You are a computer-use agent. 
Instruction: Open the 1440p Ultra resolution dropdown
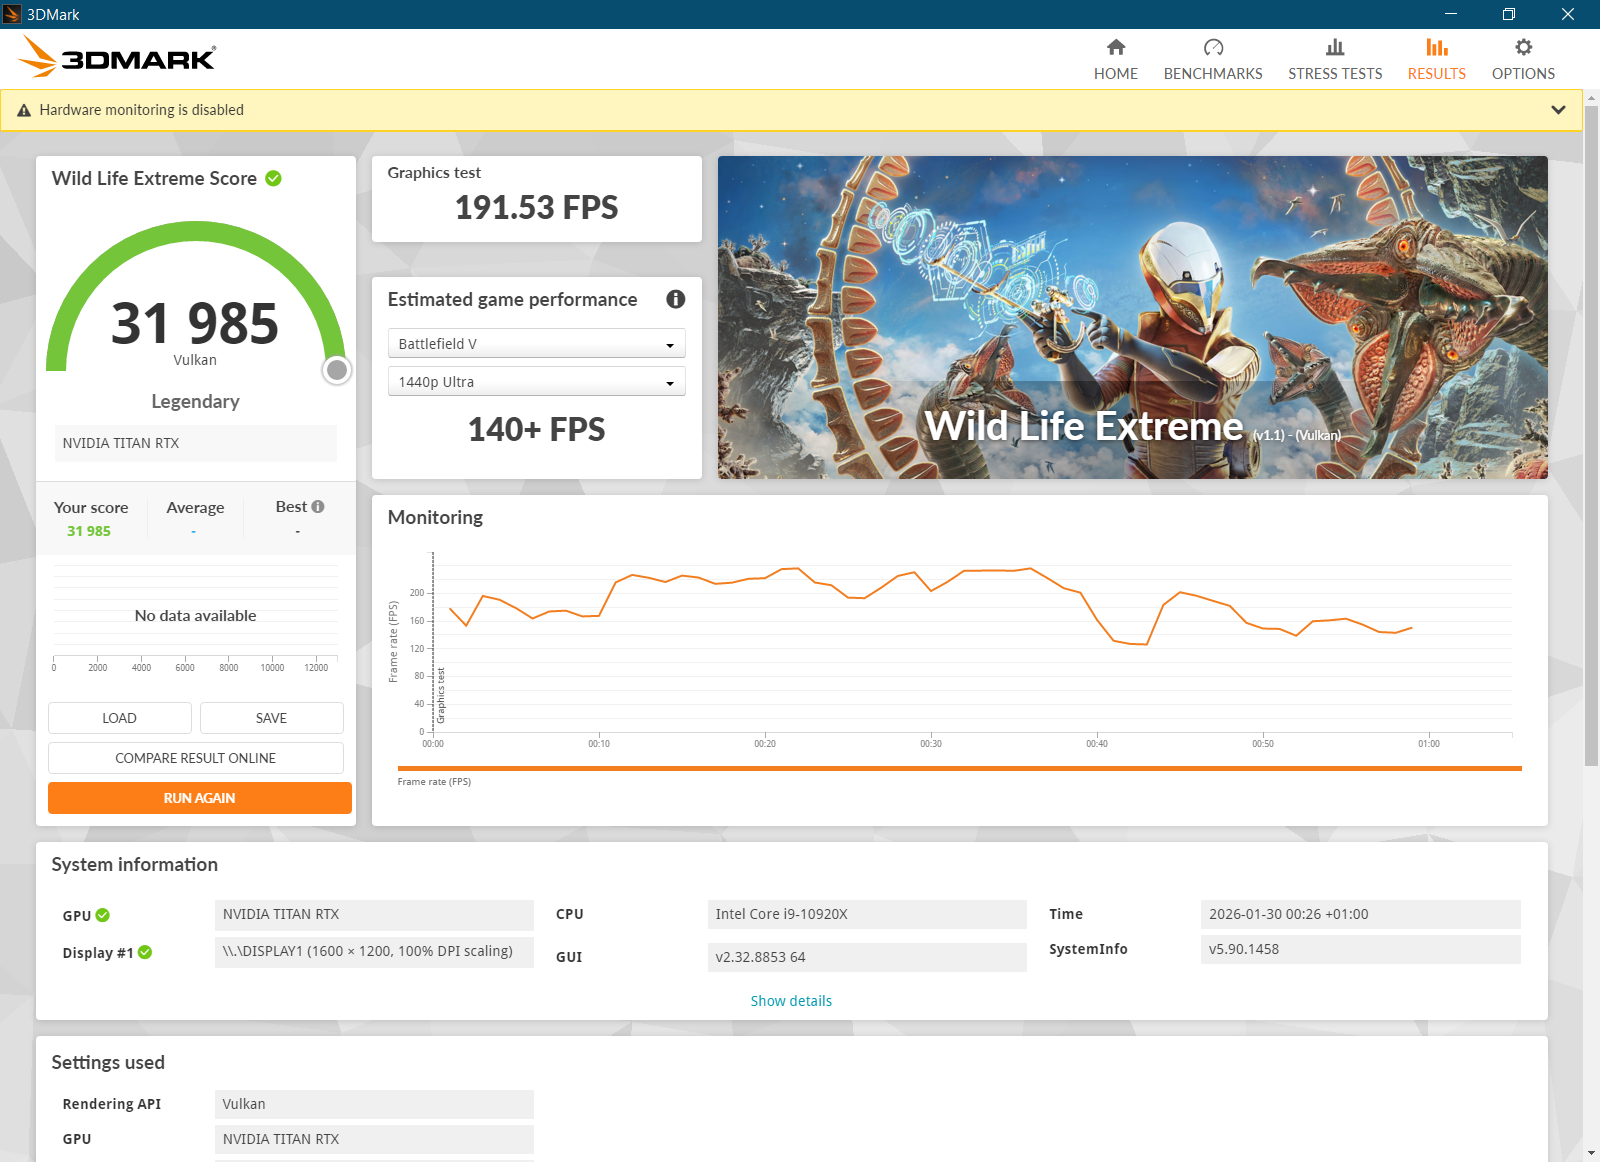536,382
